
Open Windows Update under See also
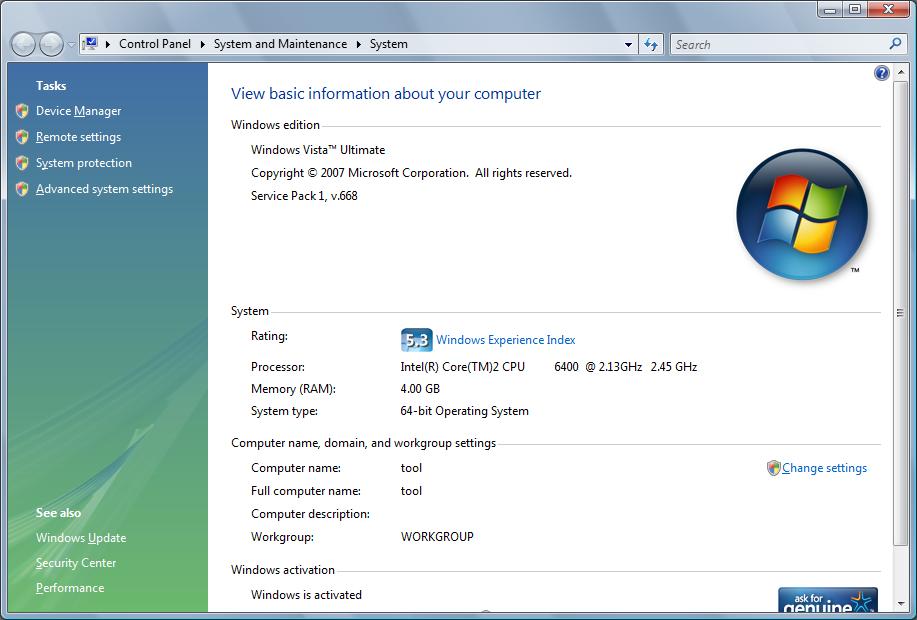coord(81,538)
